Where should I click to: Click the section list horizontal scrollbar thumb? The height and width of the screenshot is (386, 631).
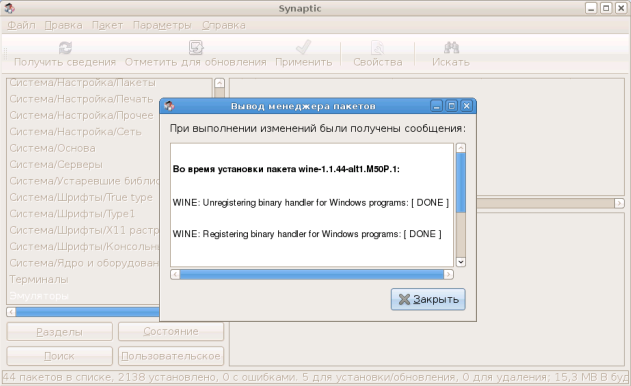[88, 312]
